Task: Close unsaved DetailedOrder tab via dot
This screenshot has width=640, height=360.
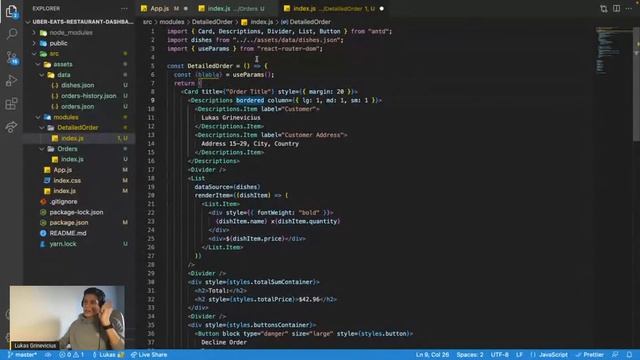Action: (x=382, y=9)
